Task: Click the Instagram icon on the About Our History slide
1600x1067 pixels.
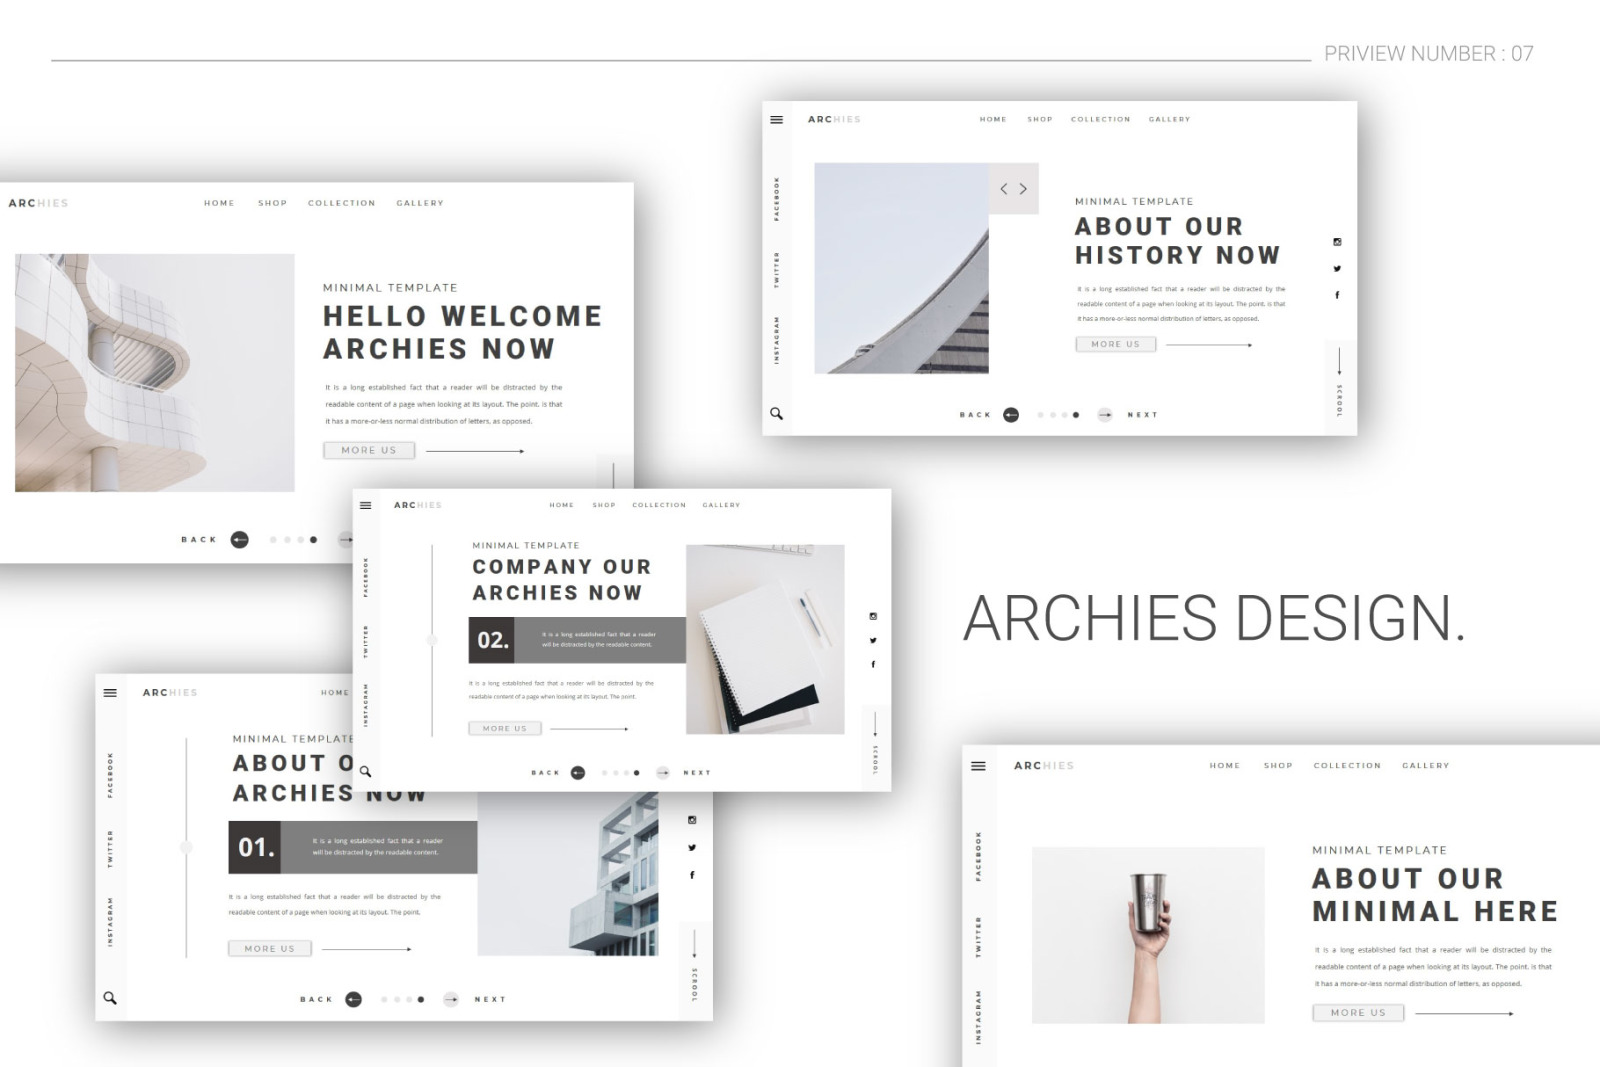Action: coord(1337,242)
